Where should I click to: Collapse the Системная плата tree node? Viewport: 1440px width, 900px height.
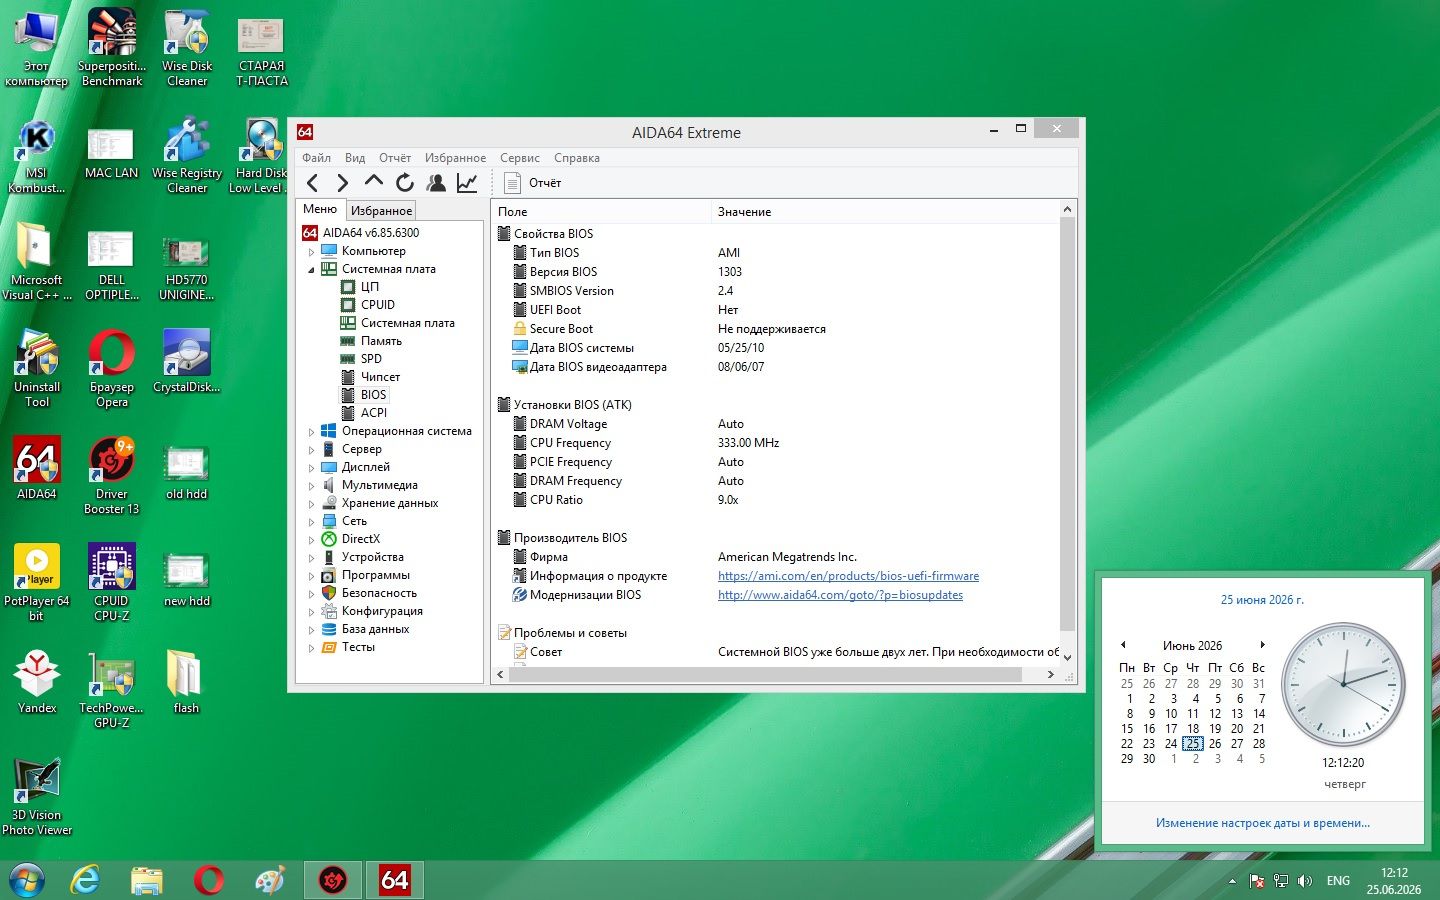[x=311, y=270]
